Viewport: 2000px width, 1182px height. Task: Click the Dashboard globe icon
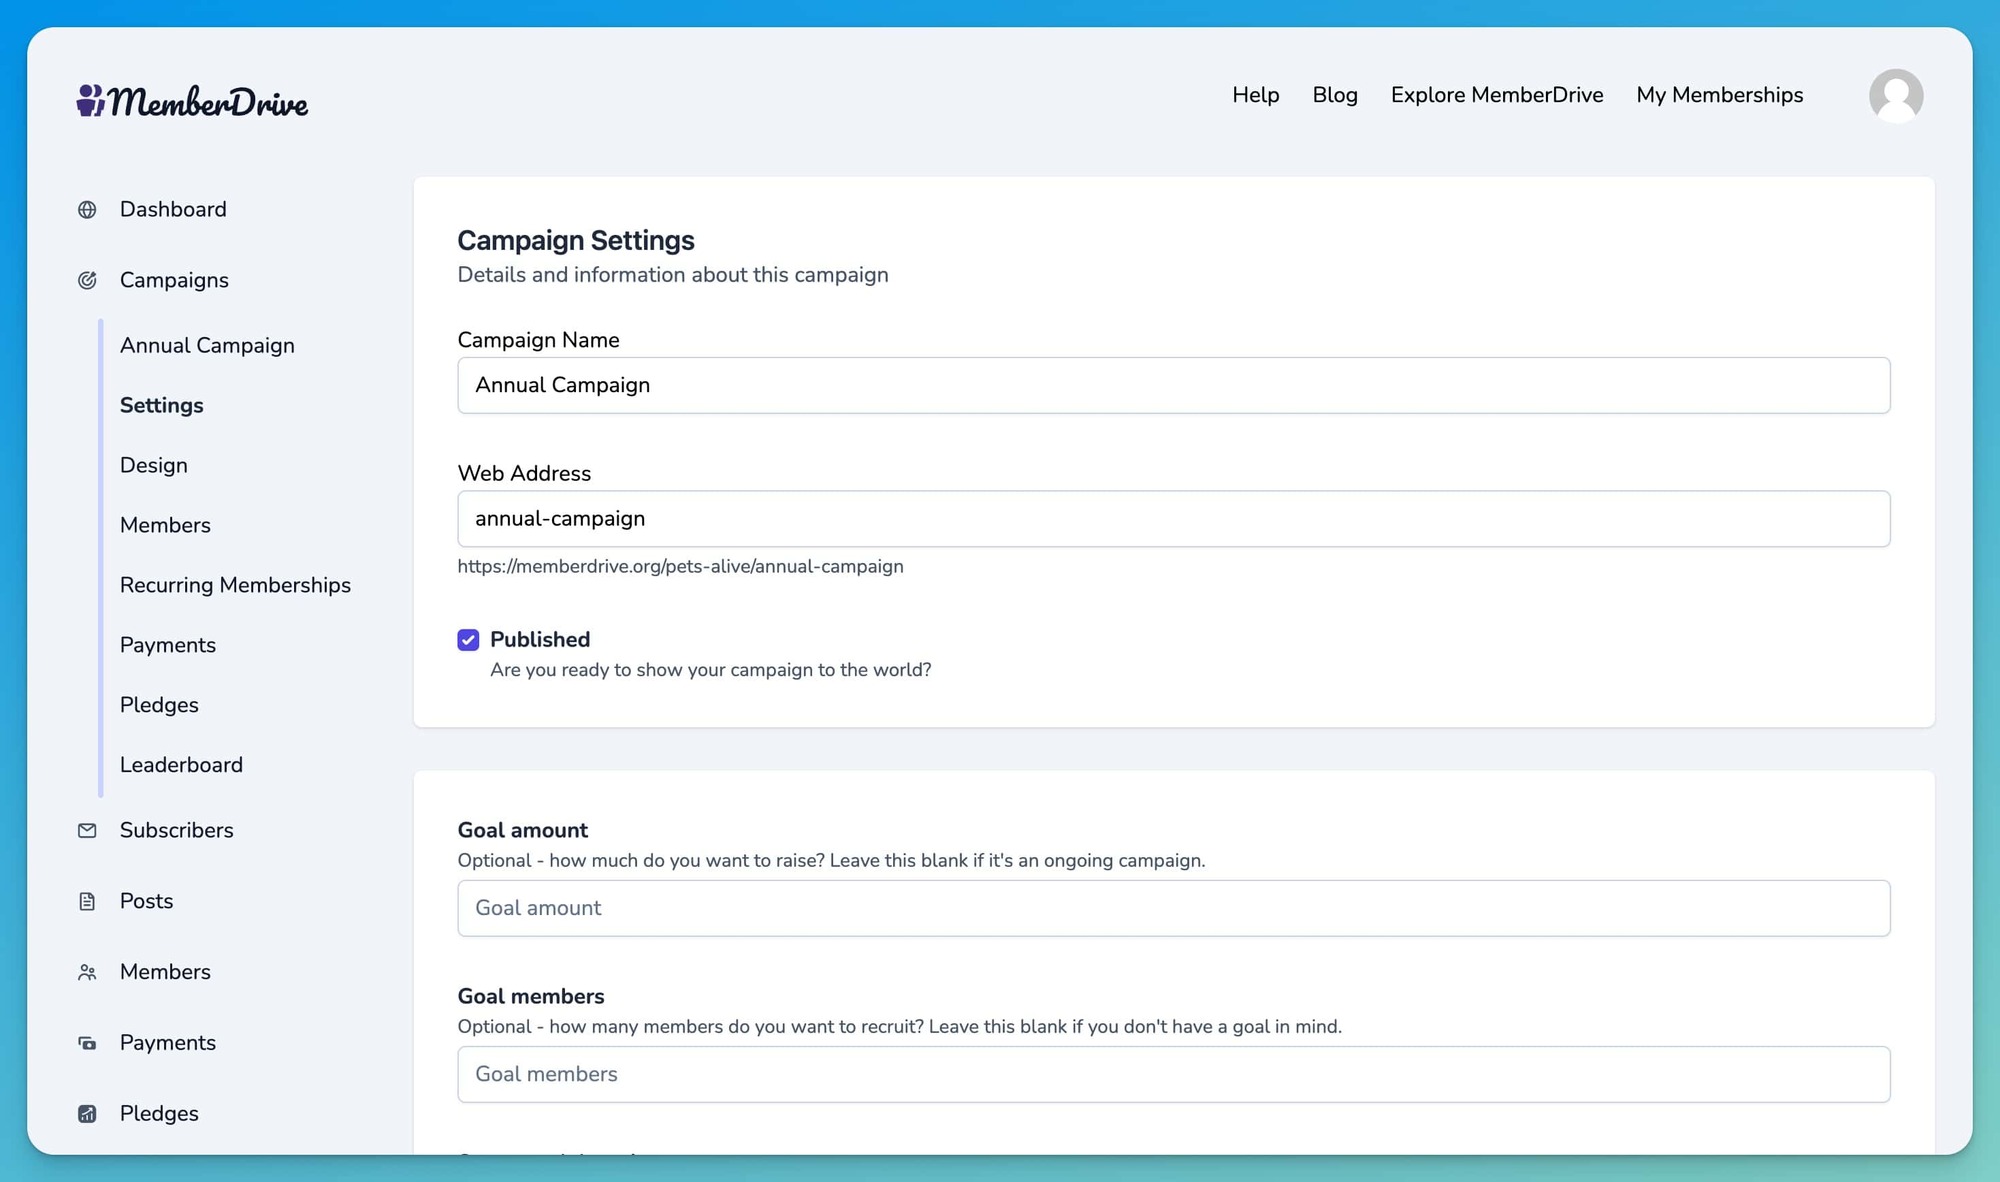(x=87, y=210)
